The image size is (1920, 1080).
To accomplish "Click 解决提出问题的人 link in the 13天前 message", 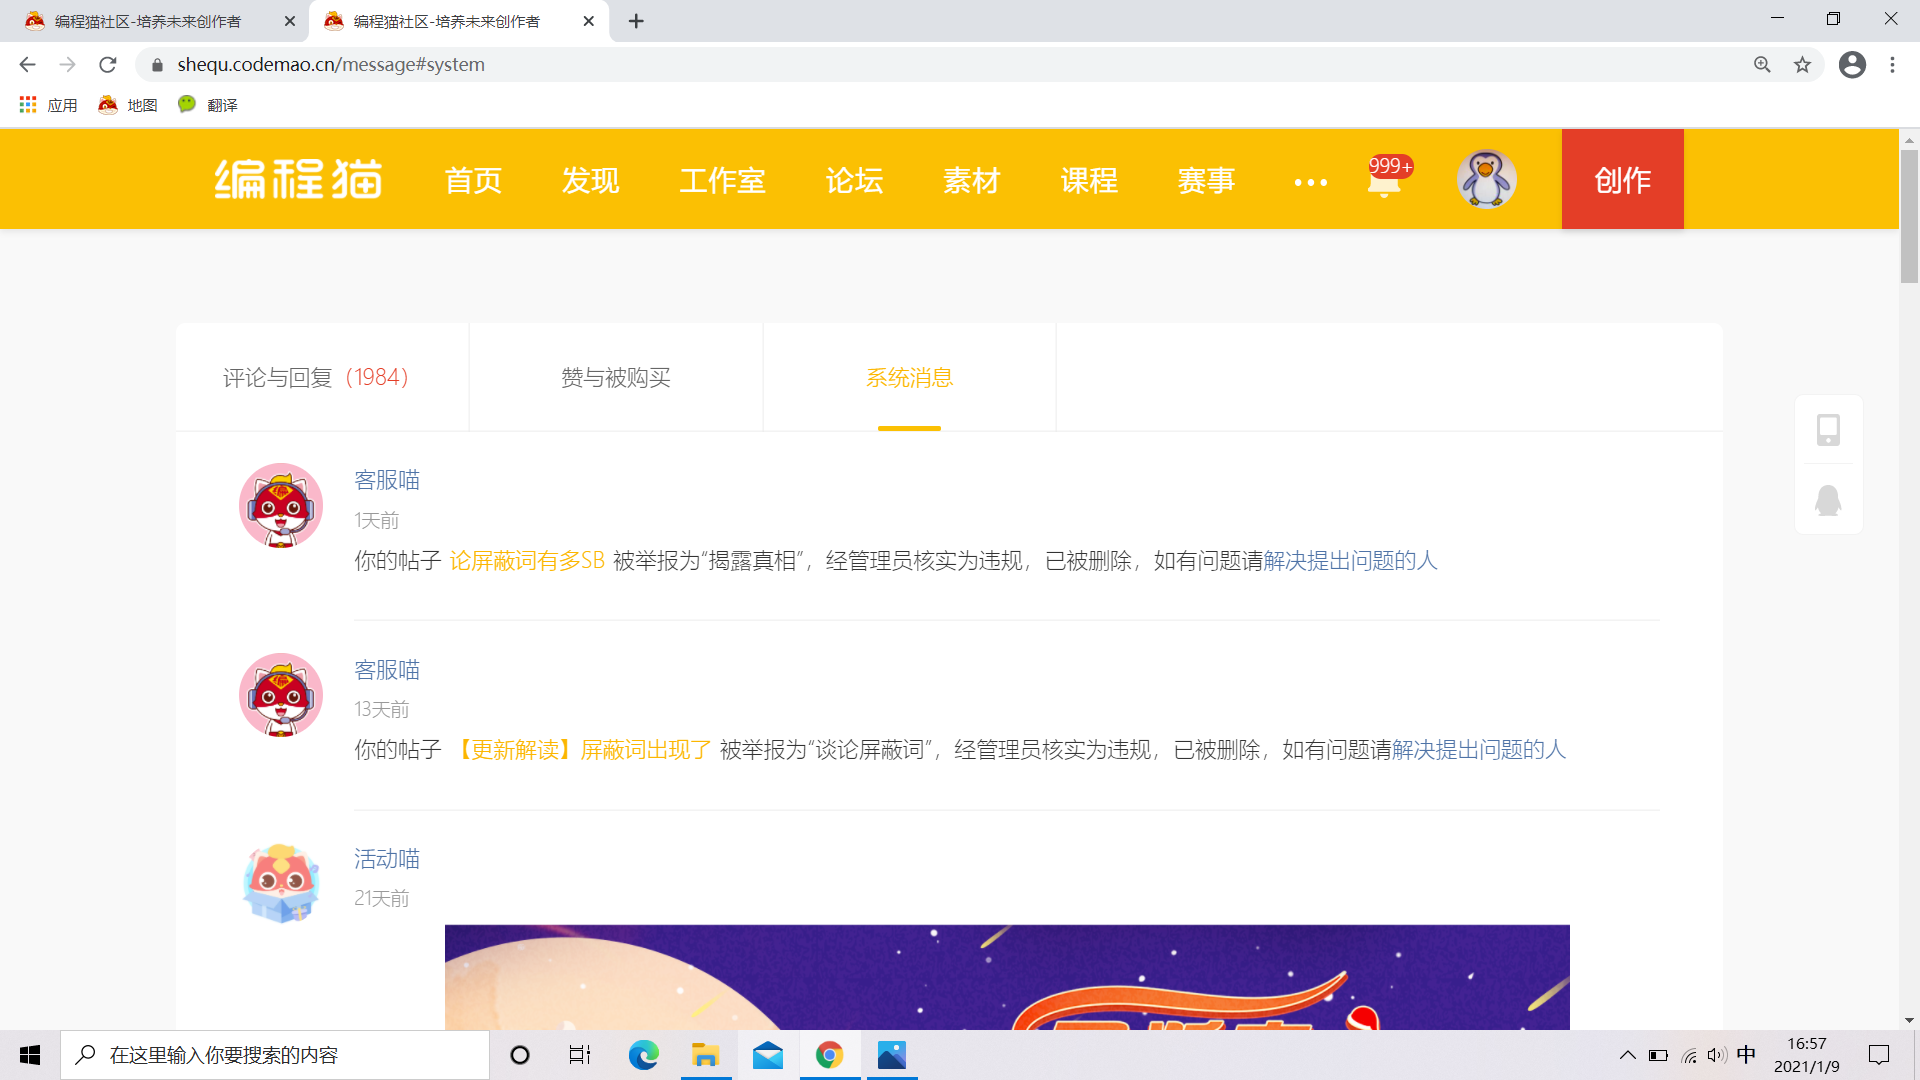I will [1479, 750].
